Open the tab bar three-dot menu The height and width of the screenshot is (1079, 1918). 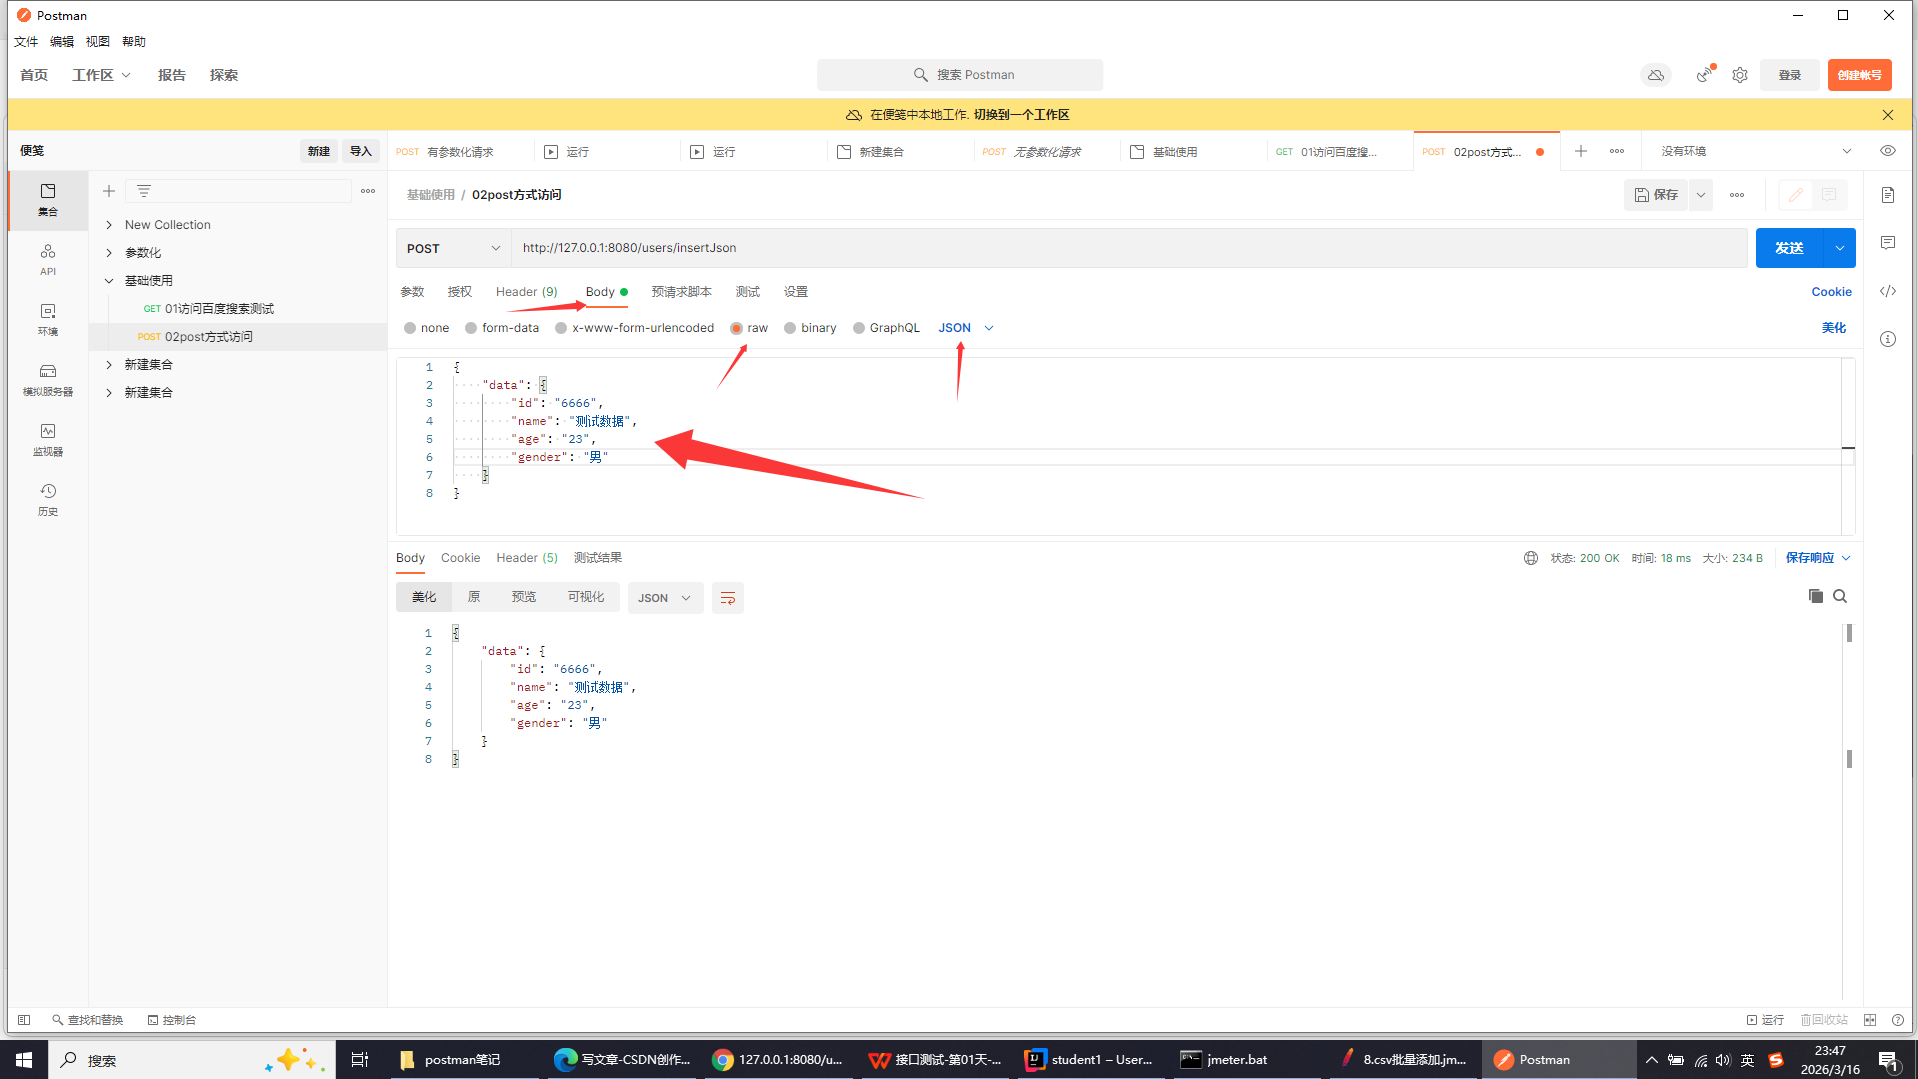coord(1617,151)
